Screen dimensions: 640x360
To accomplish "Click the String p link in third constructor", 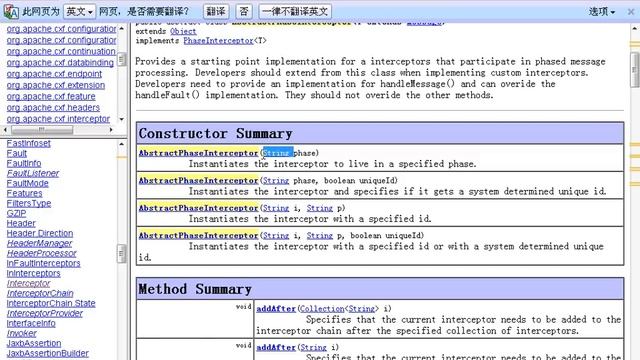I will [x=320, y=208].
